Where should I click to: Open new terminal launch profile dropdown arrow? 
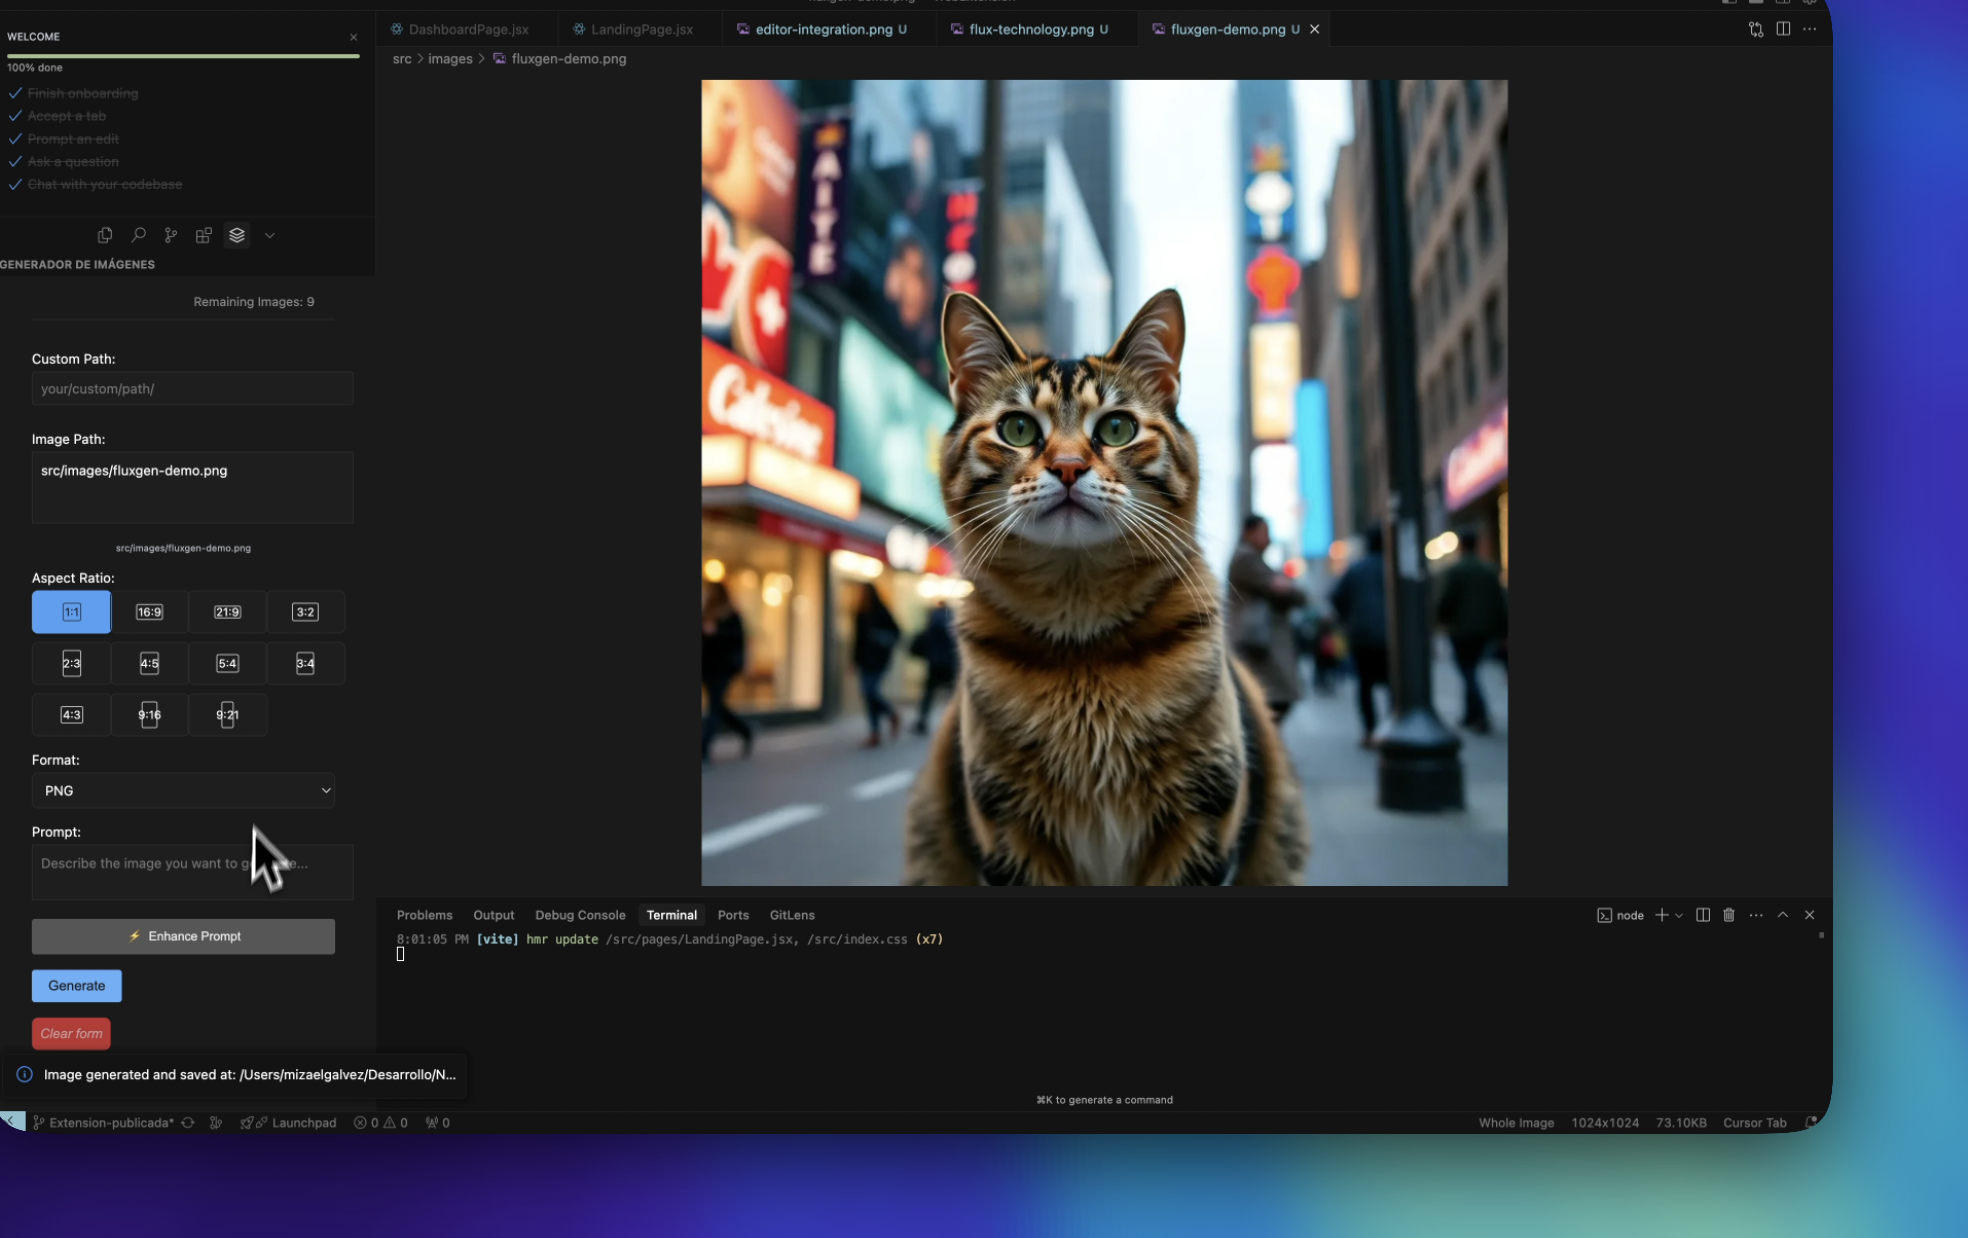(1679, 915)
